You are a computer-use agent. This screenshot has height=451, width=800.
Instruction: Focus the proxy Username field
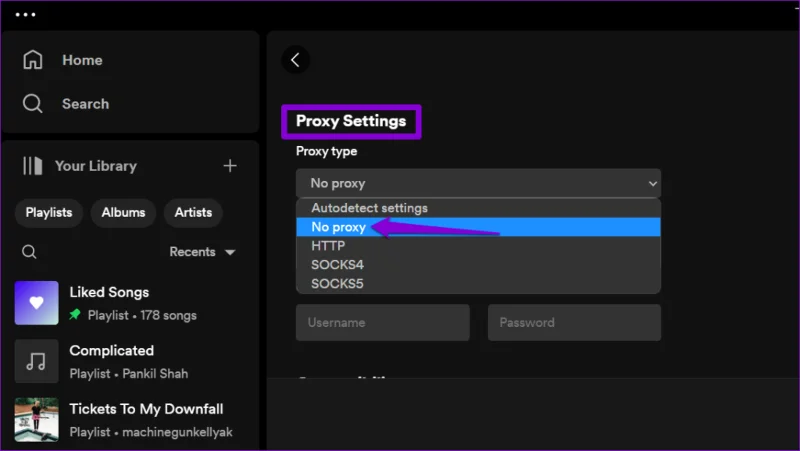[x=383, y=322]
